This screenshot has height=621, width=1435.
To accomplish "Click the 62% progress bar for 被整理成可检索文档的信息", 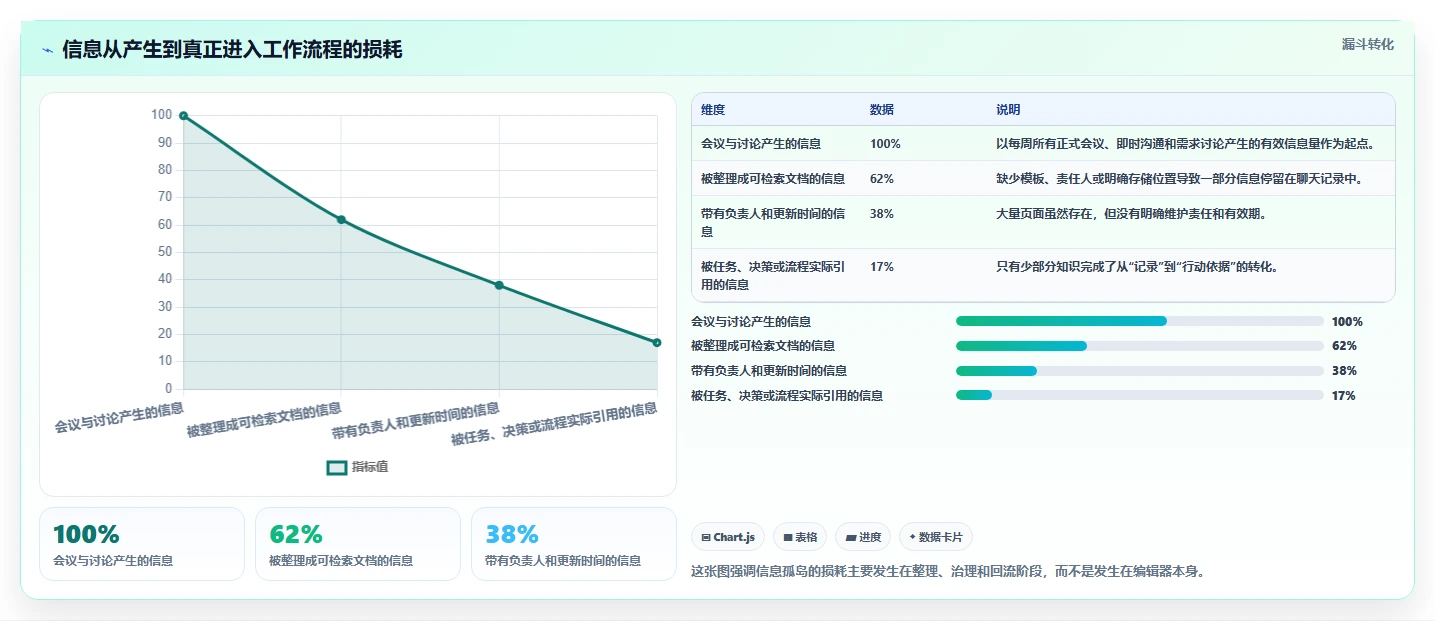I will click(1140, 346).
